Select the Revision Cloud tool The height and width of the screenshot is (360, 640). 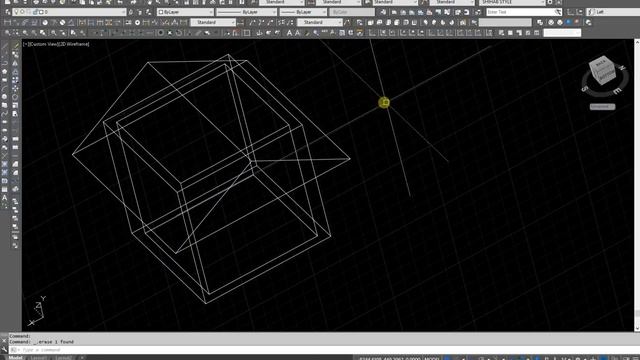coord(4,105)
